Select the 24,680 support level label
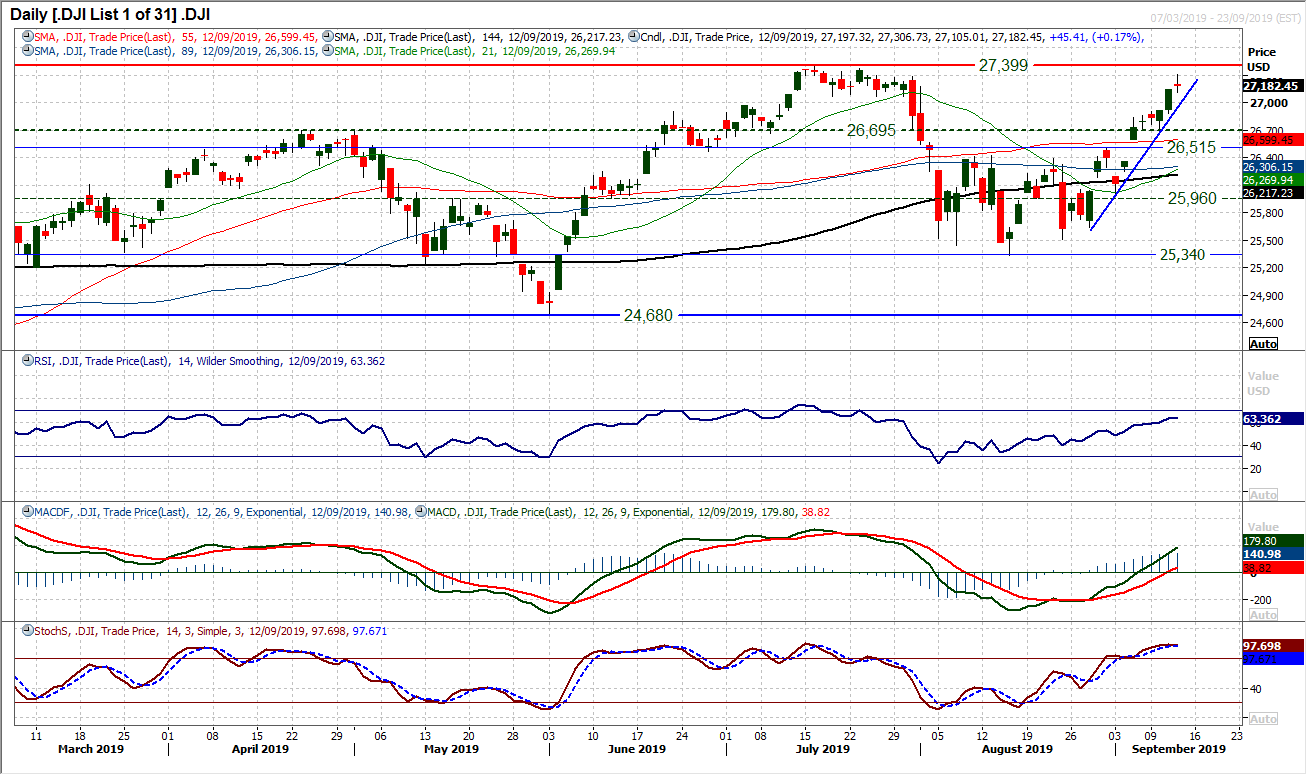Screen dimensions: 1307x775 point(649,315)
